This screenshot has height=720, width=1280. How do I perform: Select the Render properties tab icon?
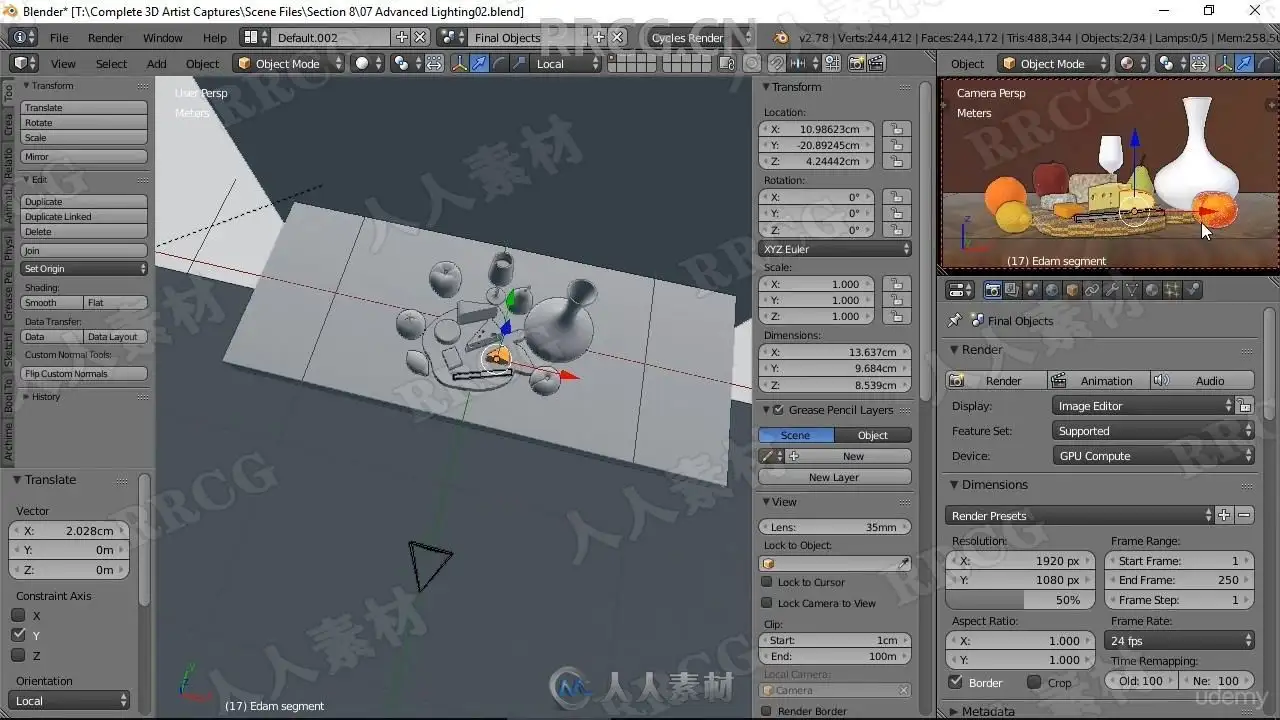pos(993,290)
